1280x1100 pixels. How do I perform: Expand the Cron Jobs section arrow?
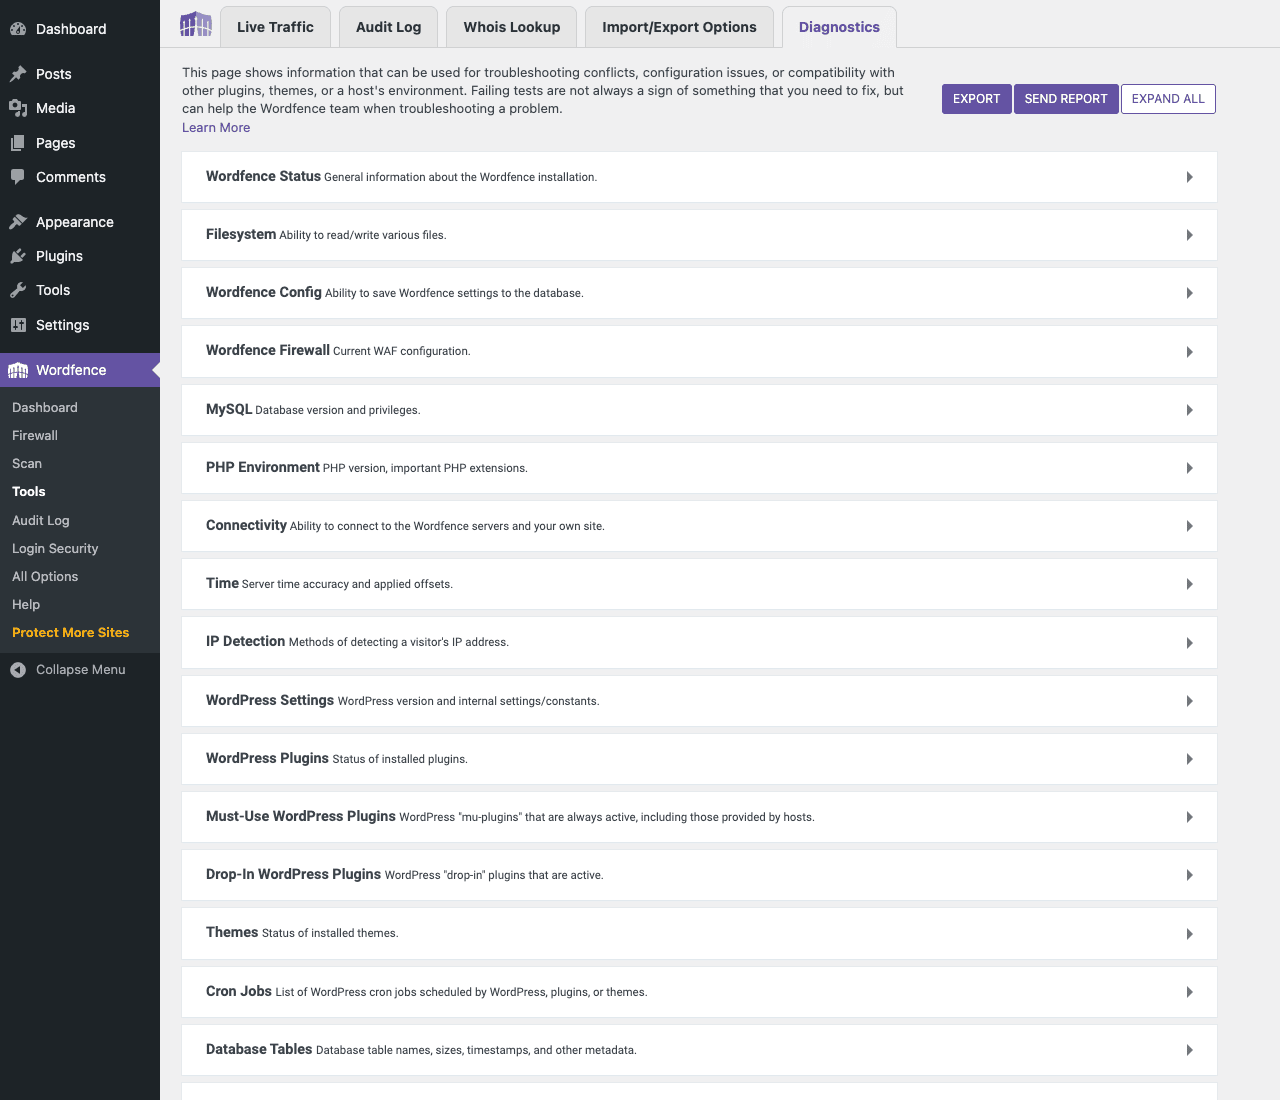(1190, 992)
